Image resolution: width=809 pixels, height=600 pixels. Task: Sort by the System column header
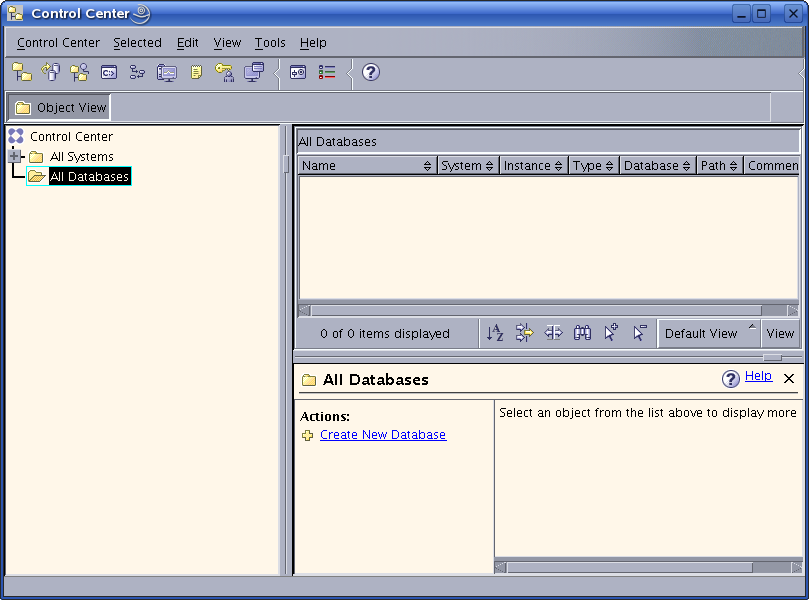click(x=467, y=166)
